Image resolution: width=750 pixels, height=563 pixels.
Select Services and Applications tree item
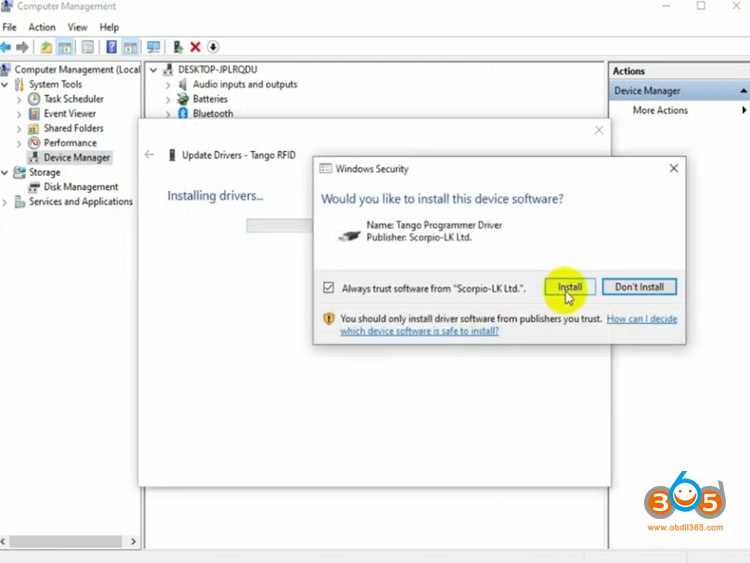click(x=81, y=202)
